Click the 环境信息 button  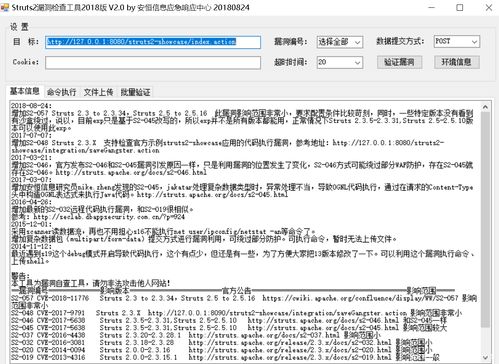457,62
